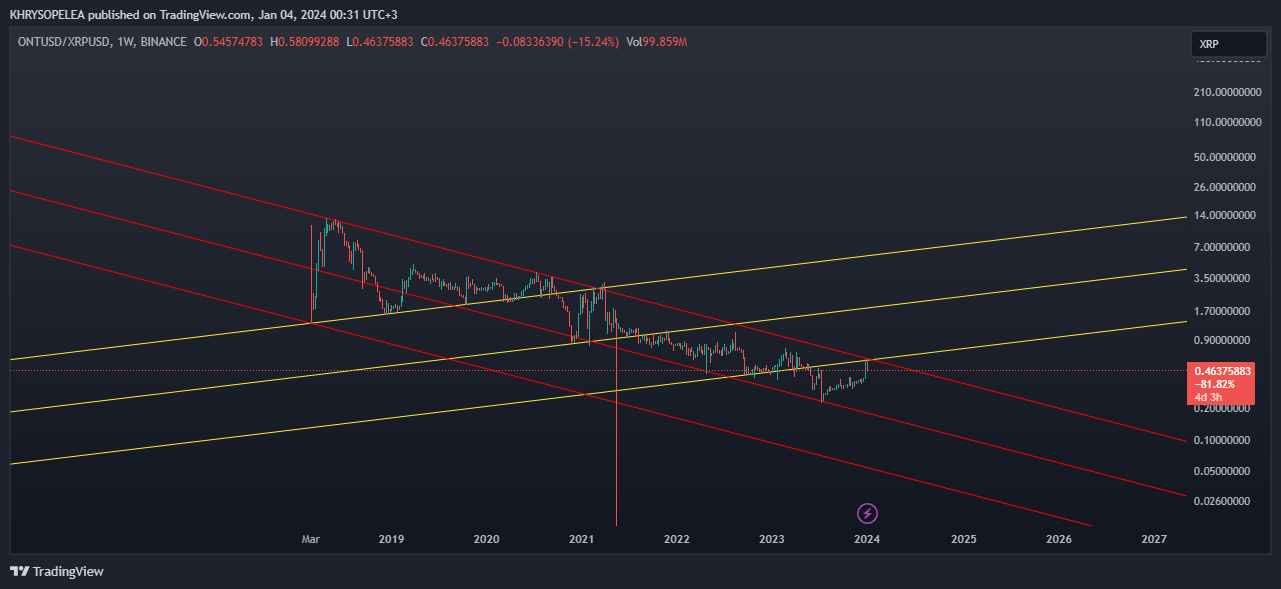Screen dimensions: 1281x589
Task: Click the TradingView logo at bottom left
Action: [57, 571]
